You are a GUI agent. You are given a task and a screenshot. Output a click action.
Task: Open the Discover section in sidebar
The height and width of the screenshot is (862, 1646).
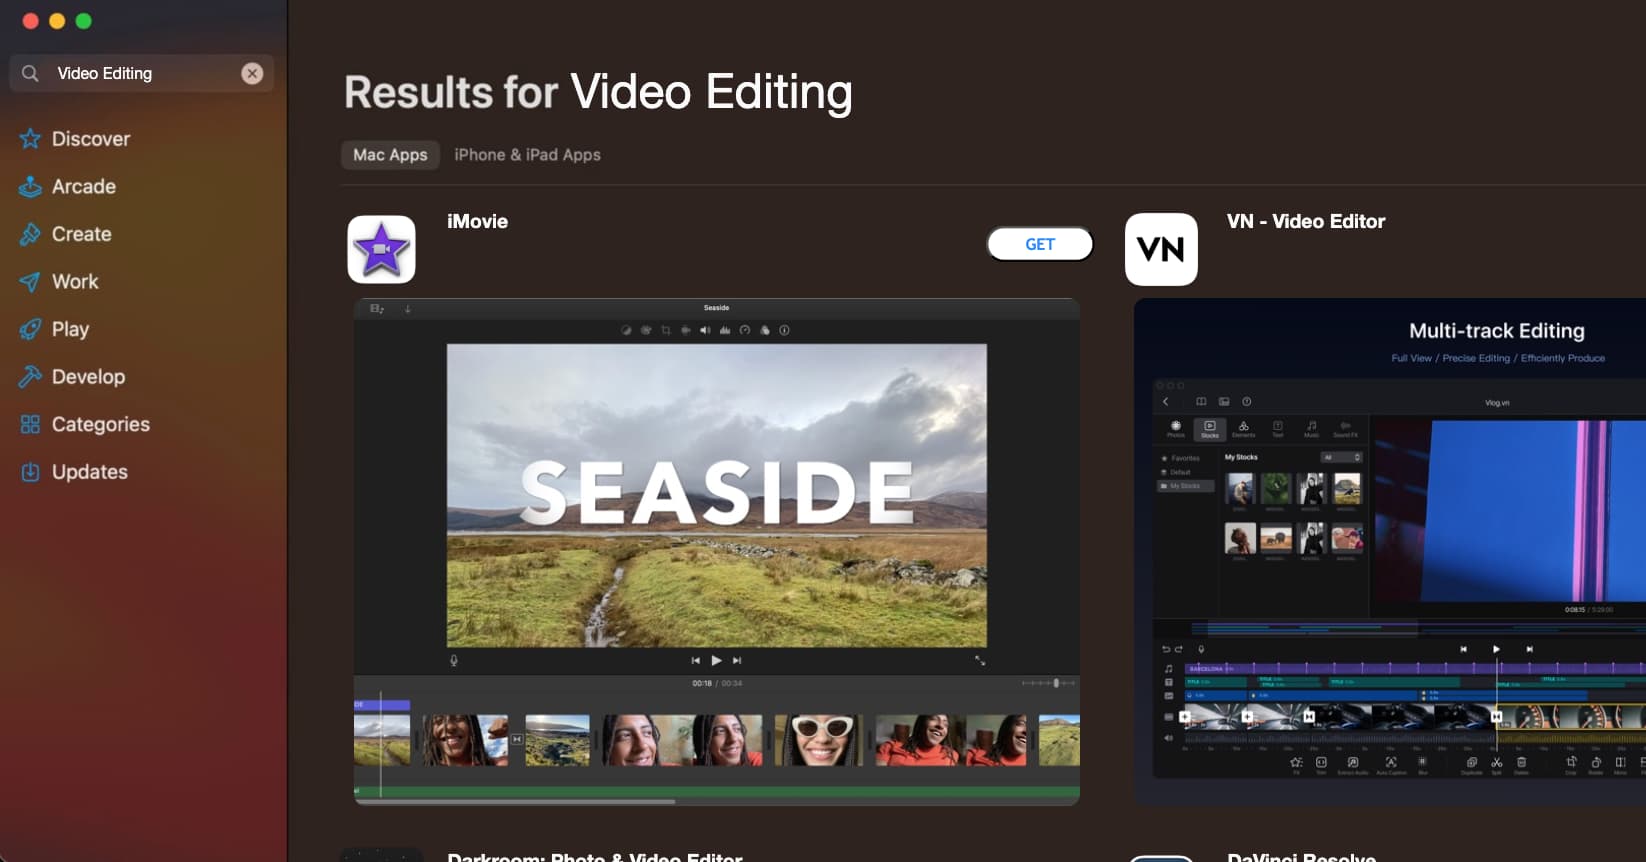(x=75, y=139)
